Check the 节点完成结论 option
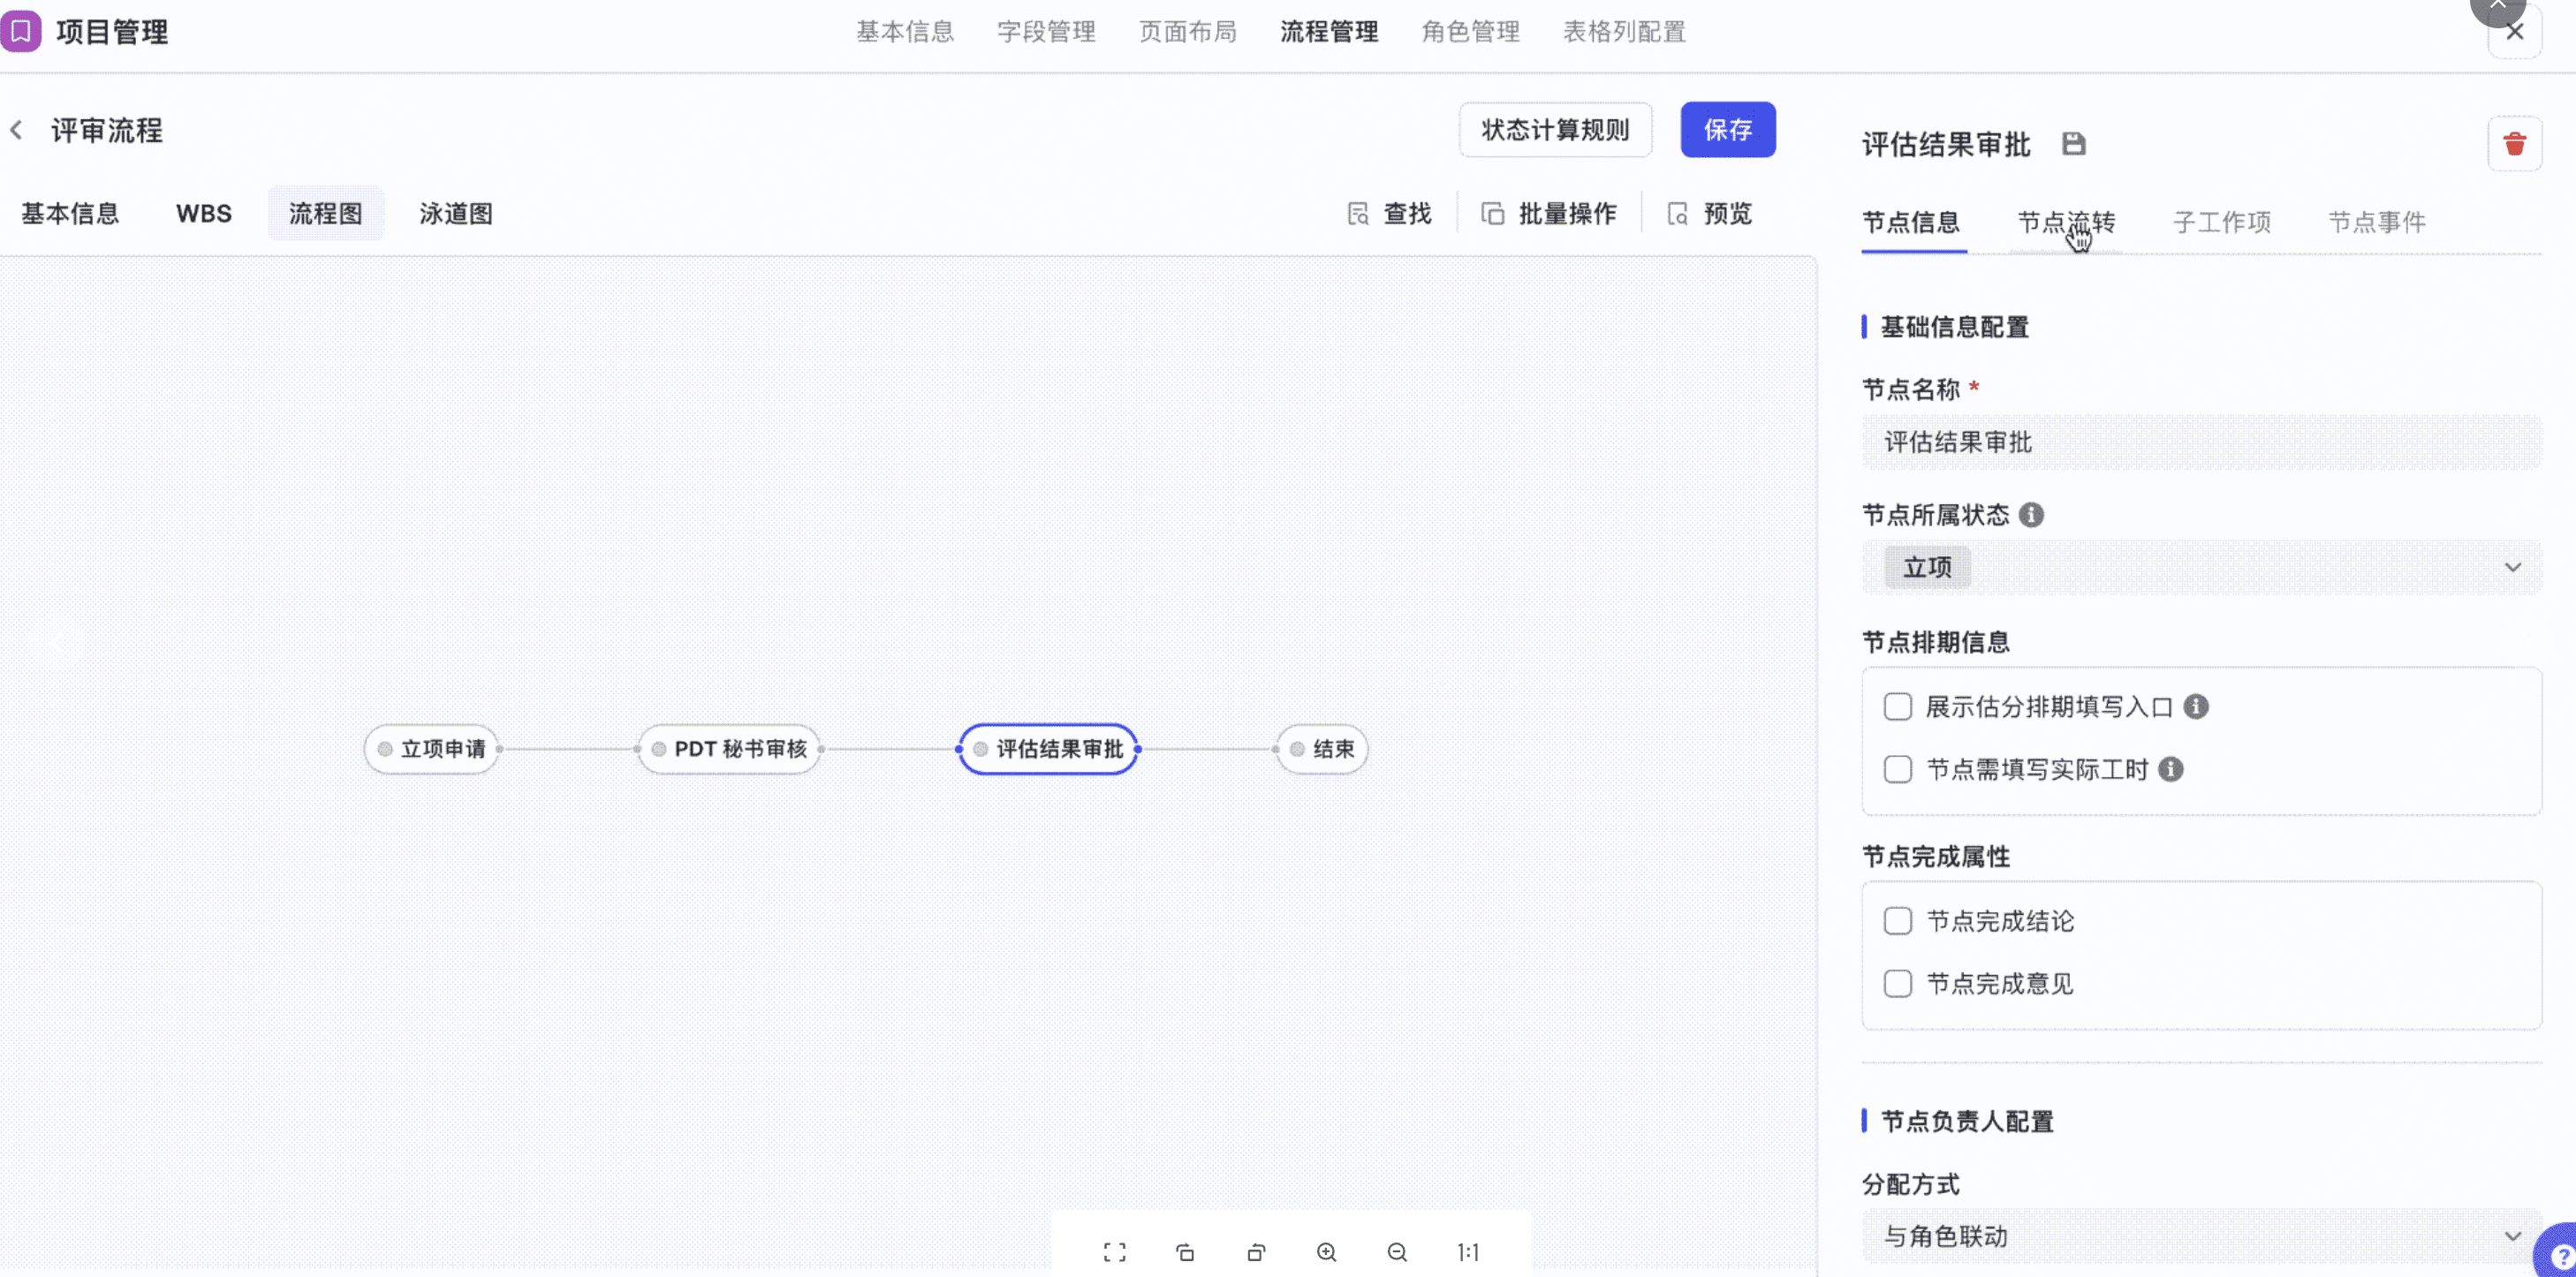The image size is (2576, 1277). [1897, 921]
